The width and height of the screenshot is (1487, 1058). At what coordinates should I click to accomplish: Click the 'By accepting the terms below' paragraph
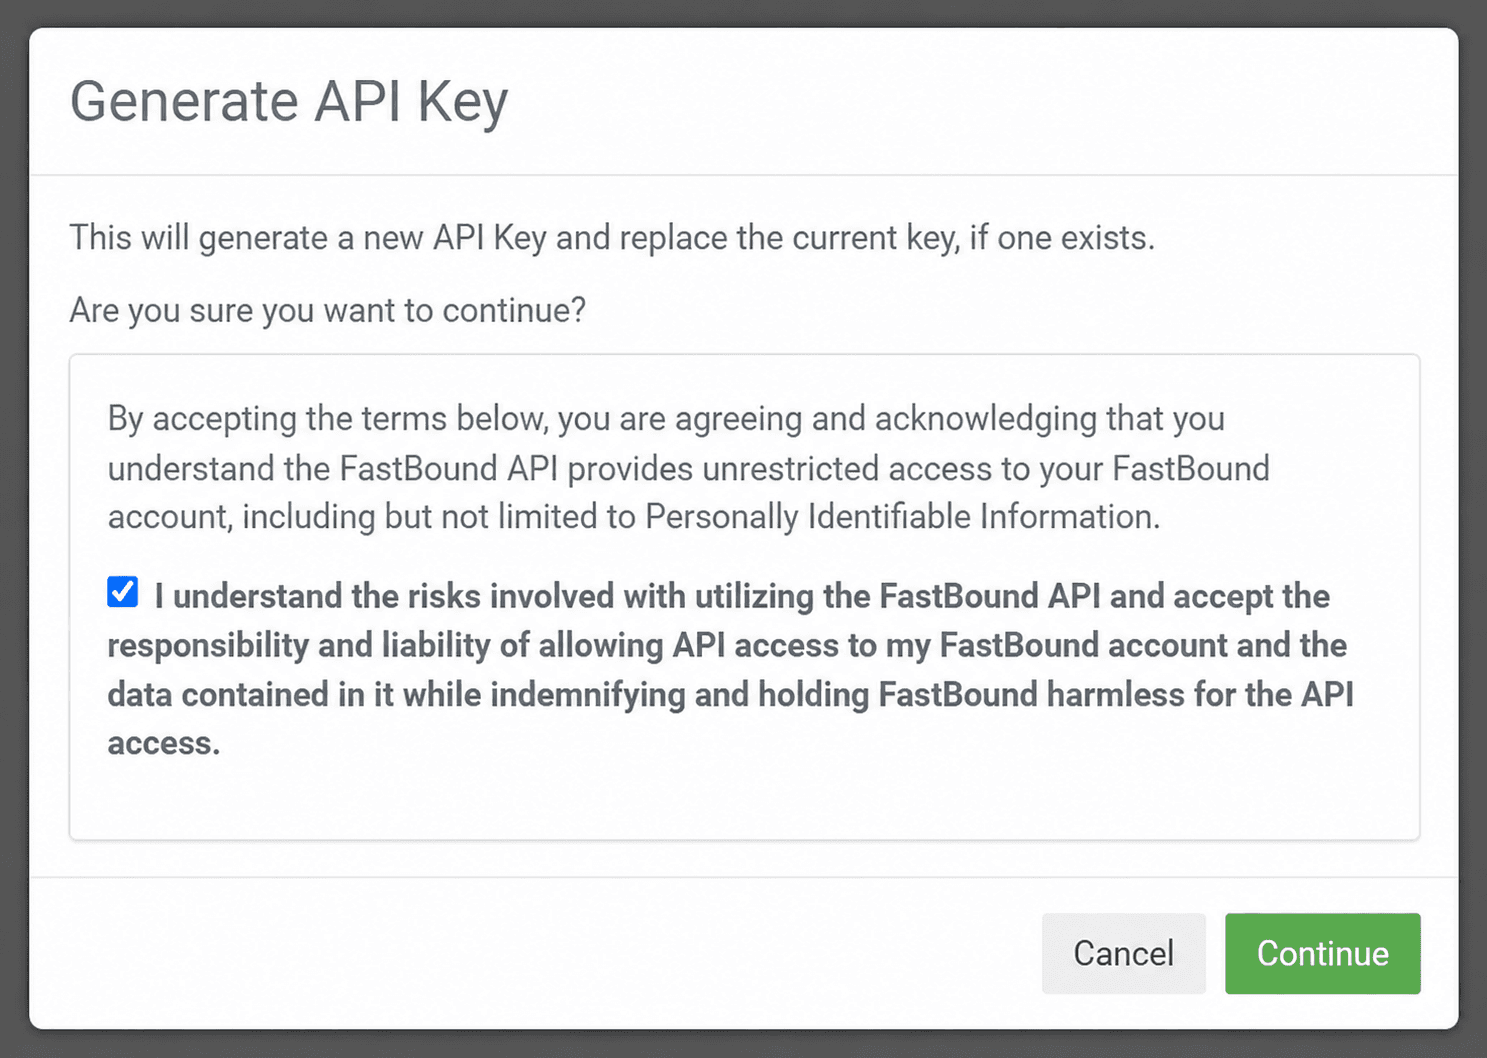[x=689, y=468]
